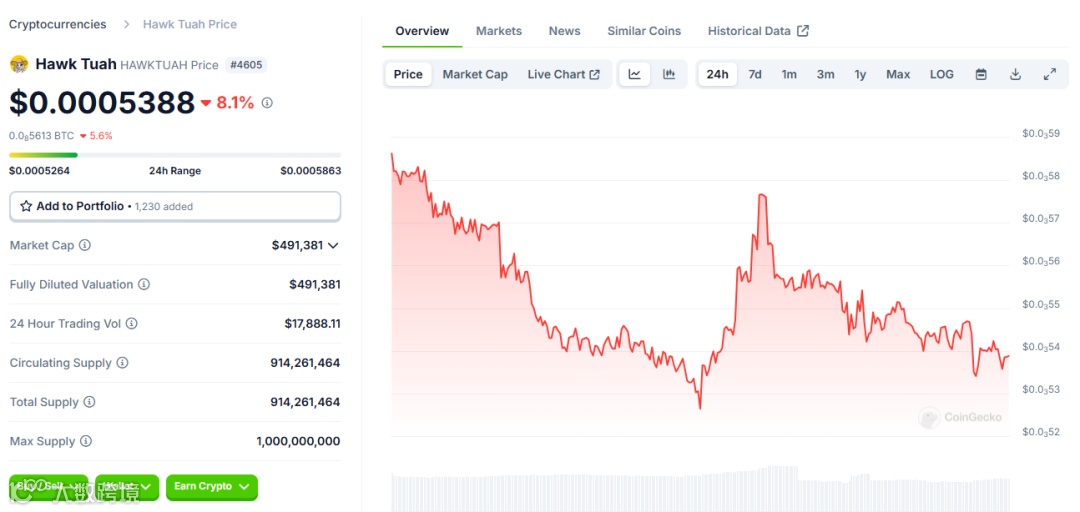Click the 5613 BTC price line

click(41, 136)
